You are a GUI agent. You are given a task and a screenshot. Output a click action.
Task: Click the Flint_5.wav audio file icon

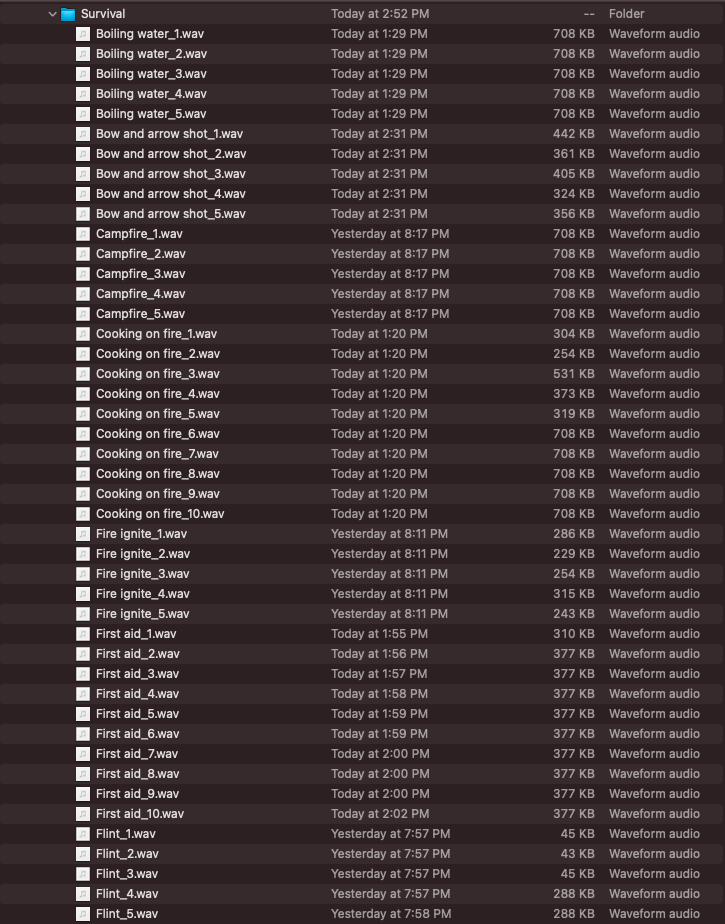point(83,914)
